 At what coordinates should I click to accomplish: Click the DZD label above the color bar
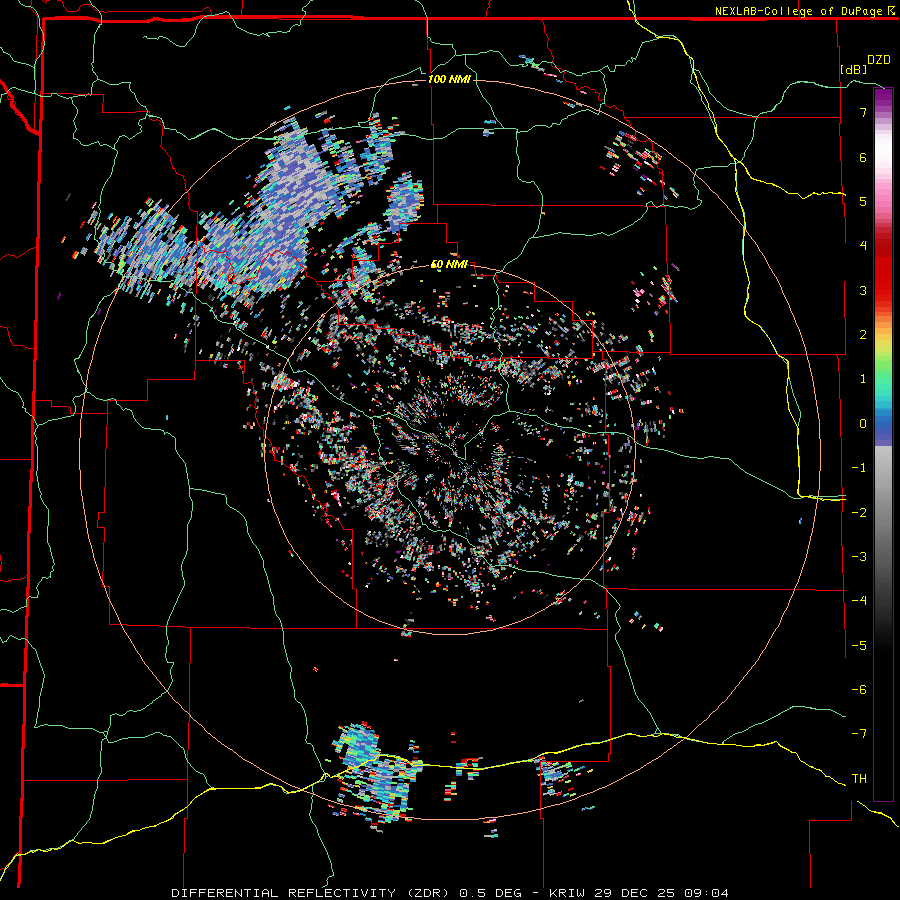pos(879,60)
